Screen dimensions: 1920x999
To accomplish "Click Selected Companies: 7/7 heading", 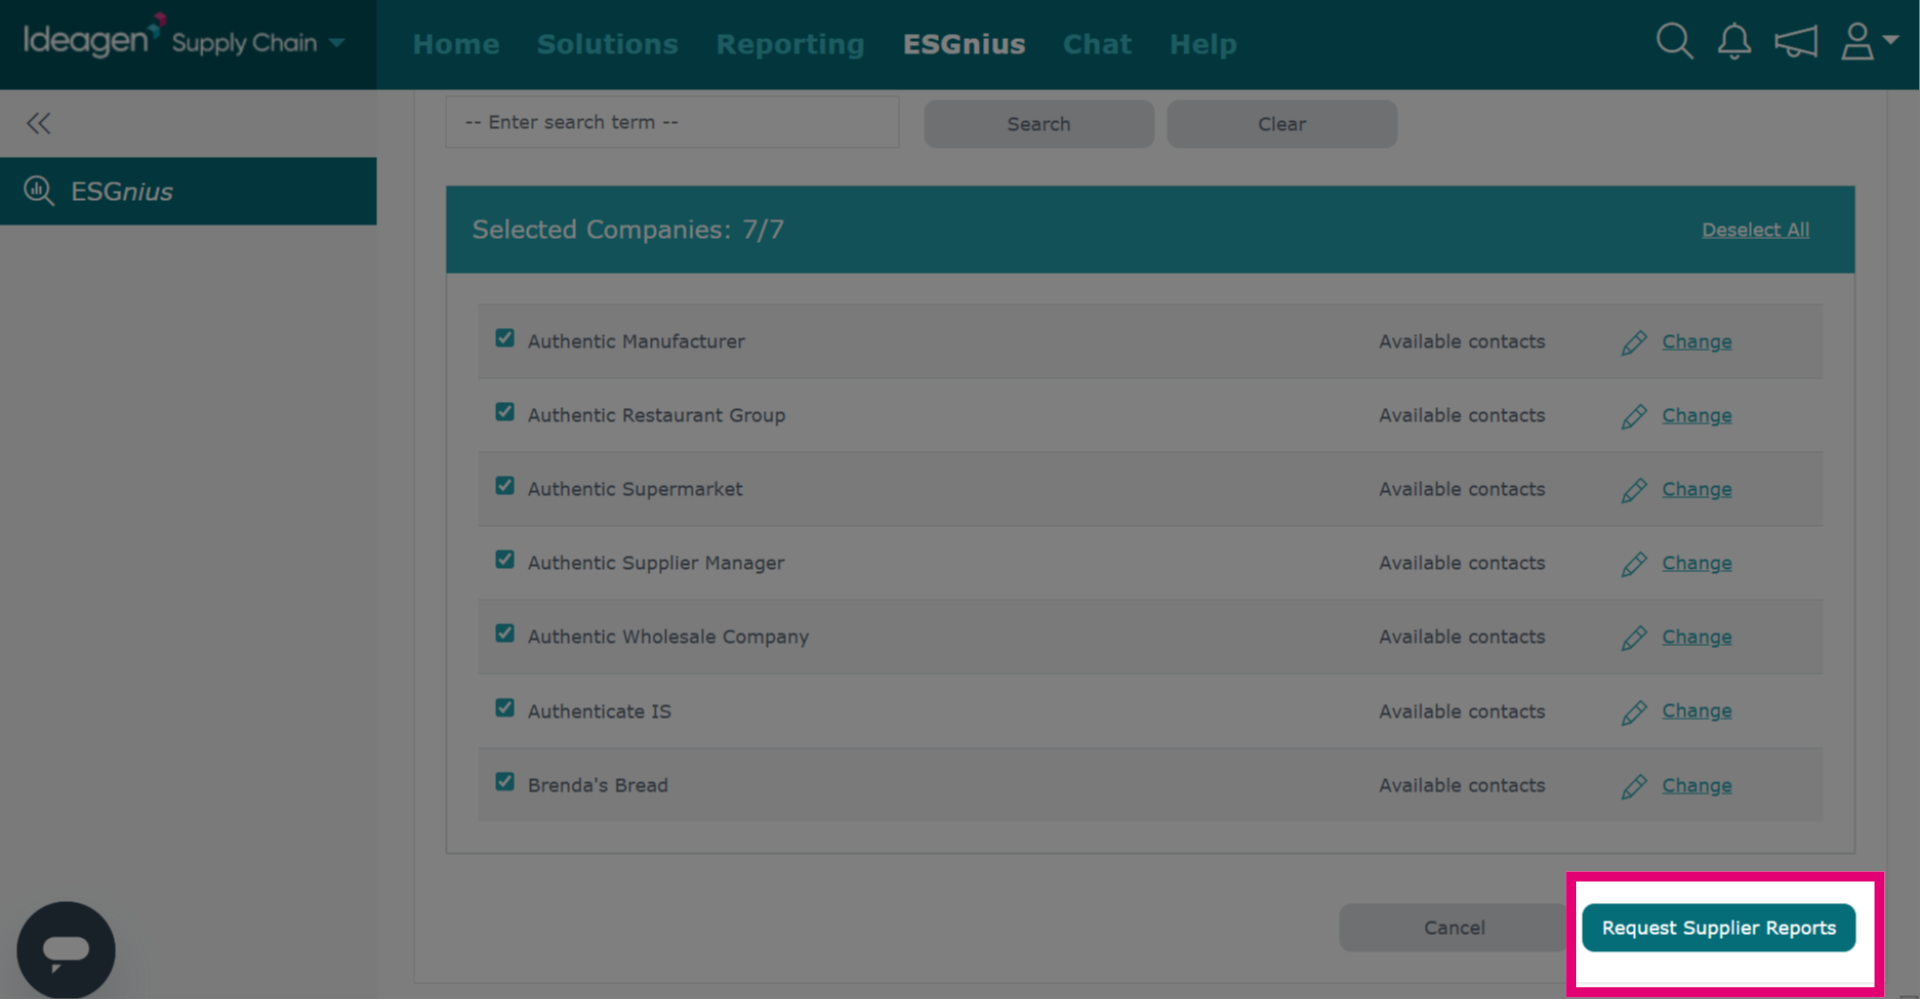I will point(628,230).
